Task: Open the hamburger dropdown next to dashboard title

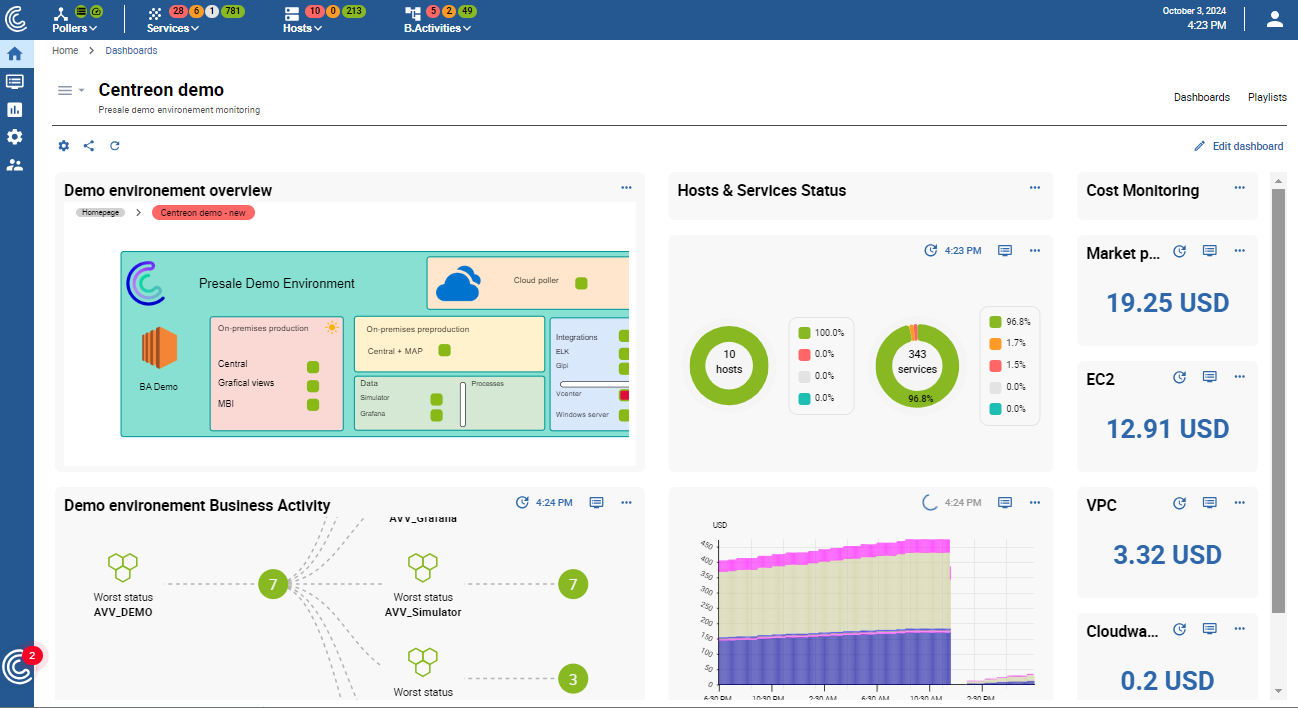Action: tap(68, 89)
